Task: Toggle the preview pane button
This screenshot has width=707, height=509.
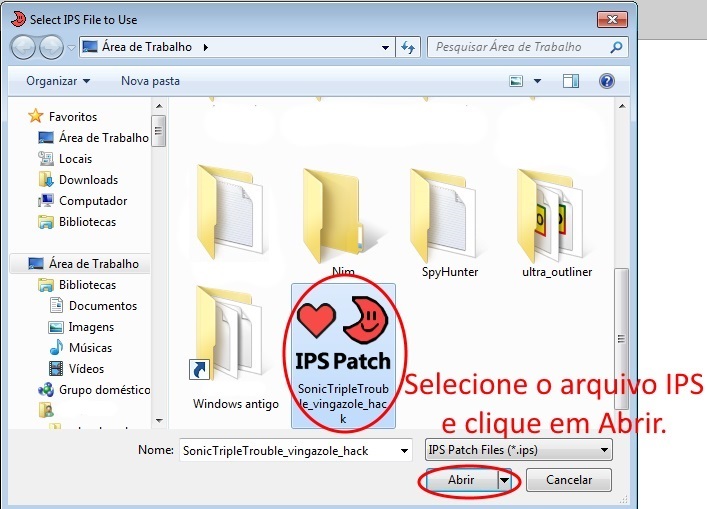Action: point(571,81)
